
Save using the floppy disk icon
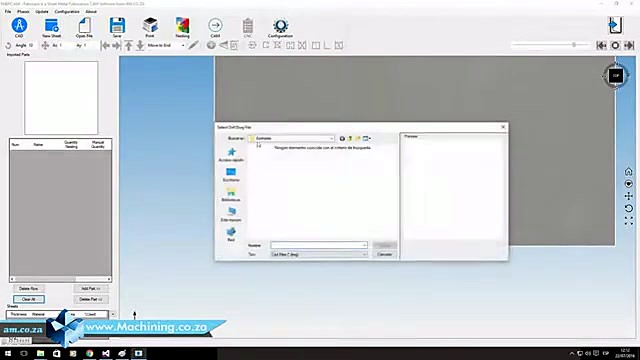(117, 26)
